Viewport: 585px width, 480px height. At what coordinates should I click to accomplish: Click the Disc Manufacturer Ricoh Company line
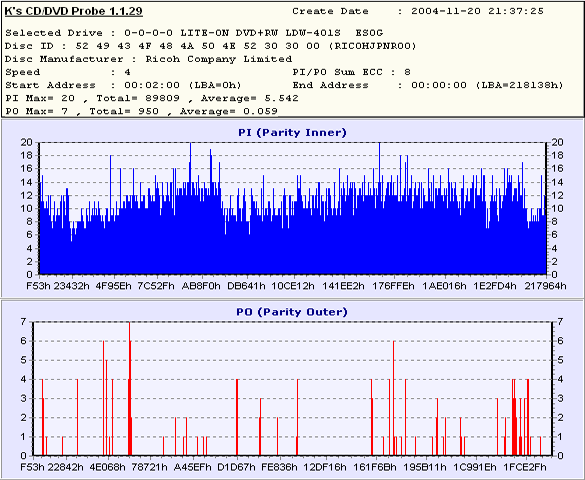coord(148,59)
